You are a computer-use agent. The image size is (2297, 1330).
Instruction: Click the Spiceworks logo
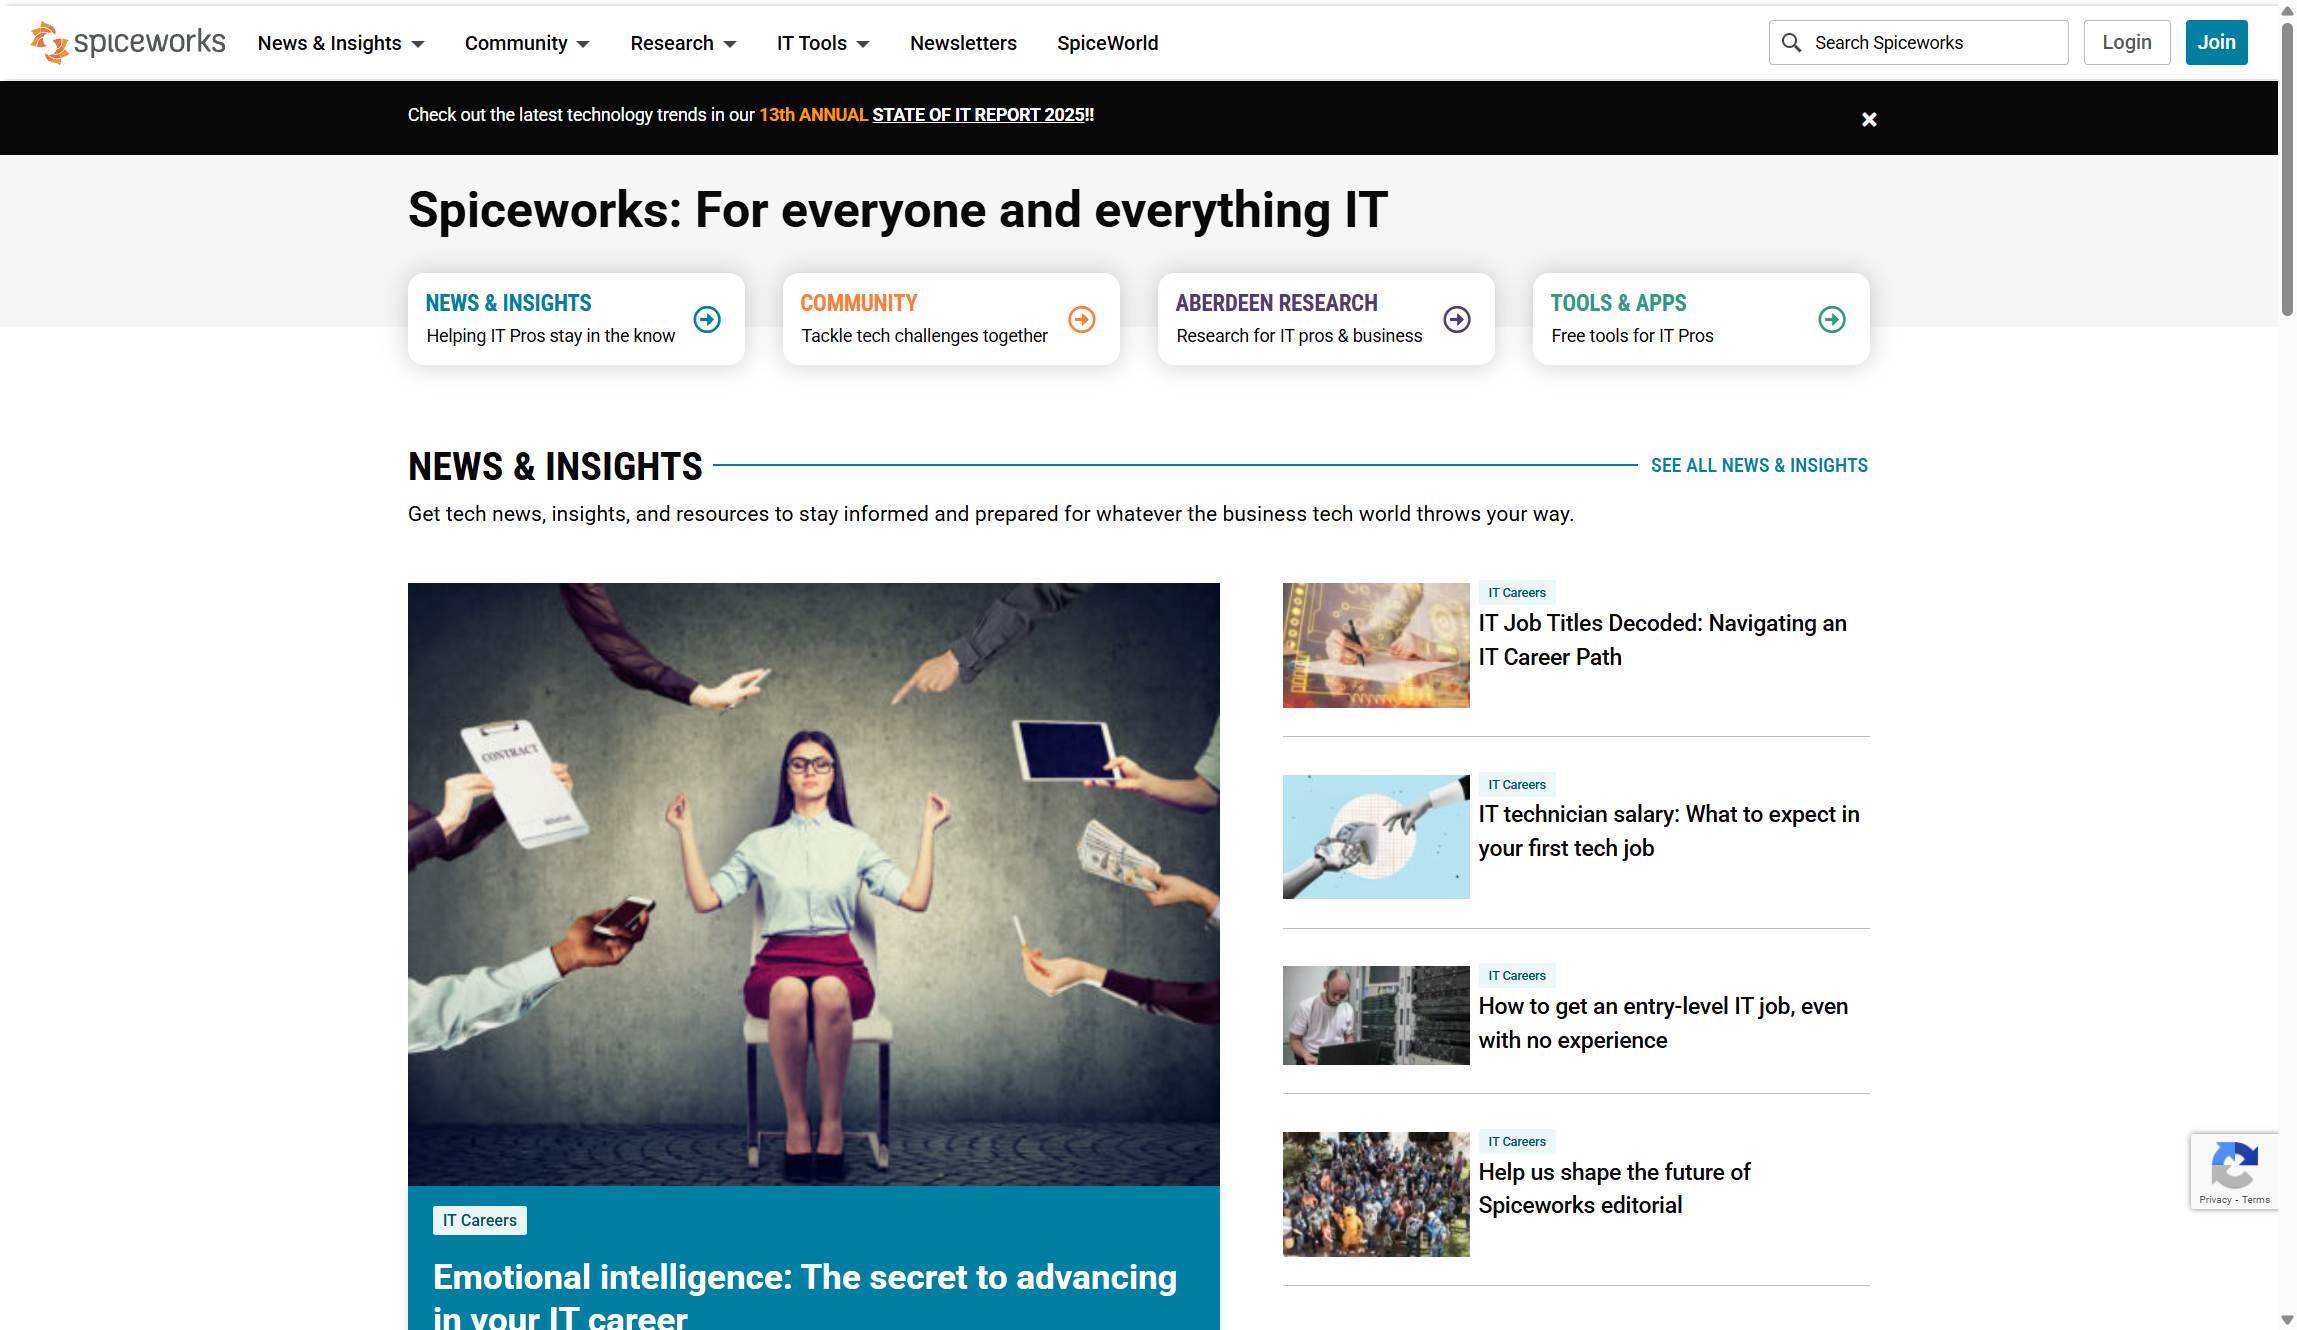click(x=126, y=42)
